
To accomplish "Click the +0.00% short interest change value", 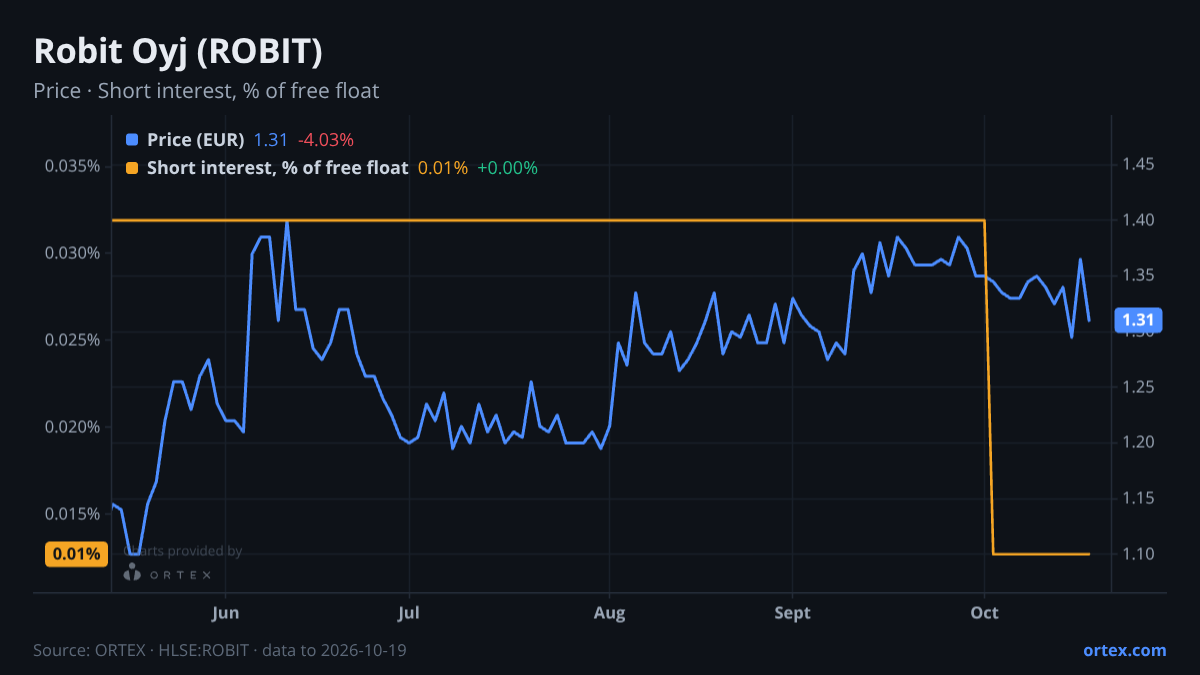I will click(507, 168).
